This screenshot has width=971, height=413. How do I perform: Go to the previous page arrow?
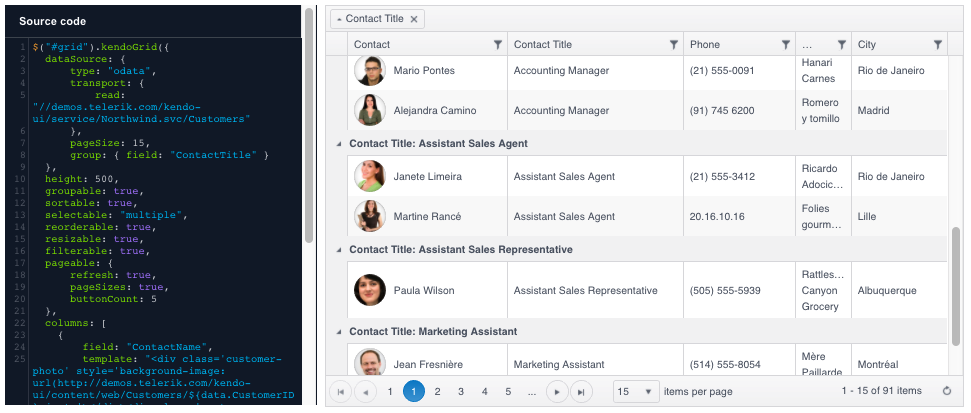(x=365, y=392)
